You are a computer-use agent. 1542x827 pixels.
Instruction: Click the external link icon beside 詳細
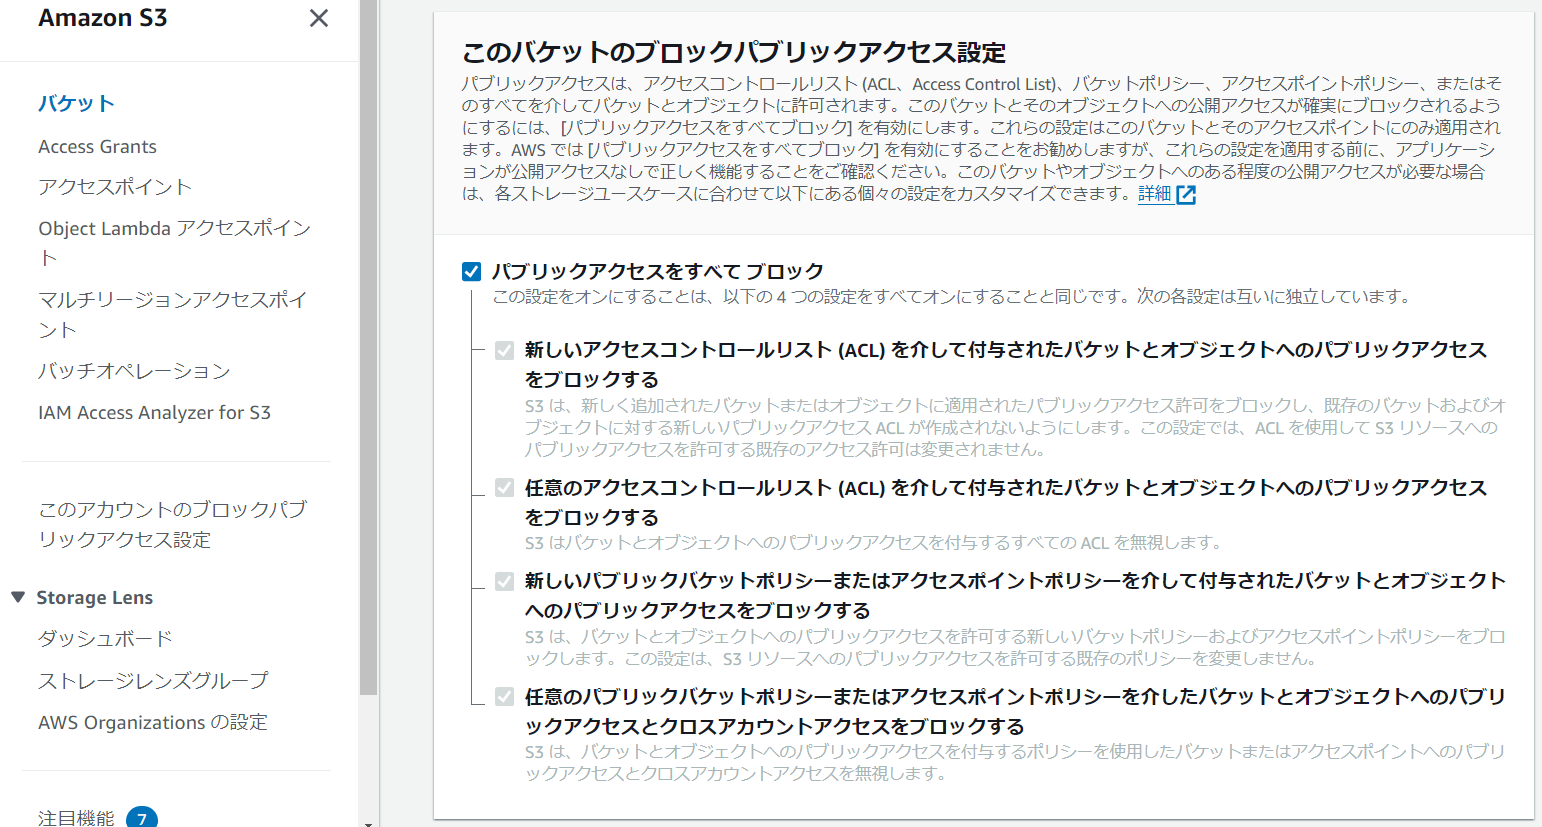pyautogui.click(x=1186, y=195)
